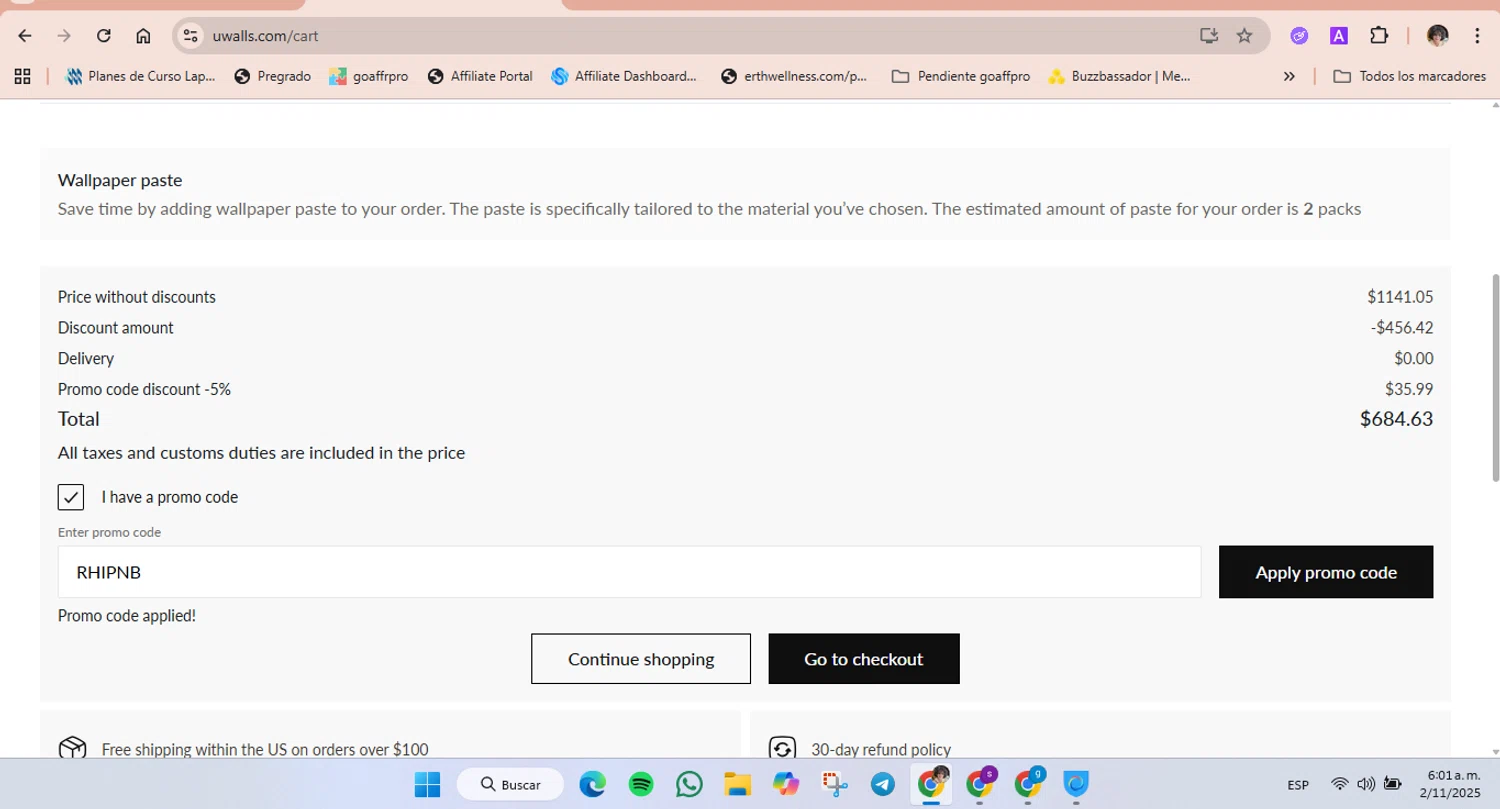Open Spotify from the taskbar

641,785
